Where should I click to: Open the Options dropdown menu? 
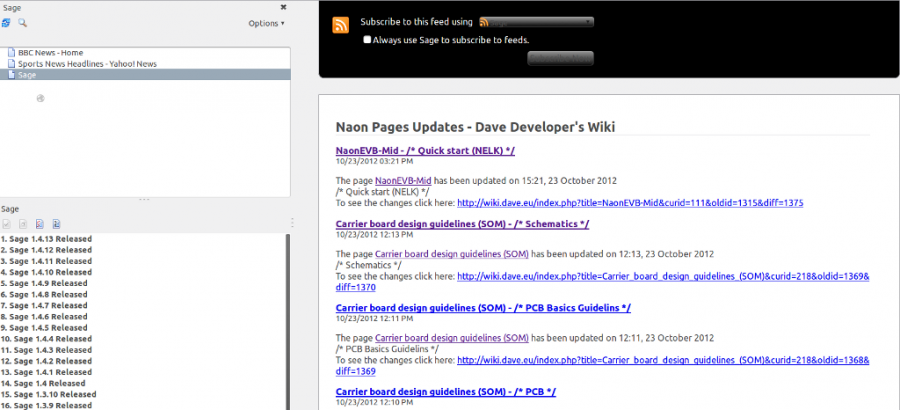(266, 23)
